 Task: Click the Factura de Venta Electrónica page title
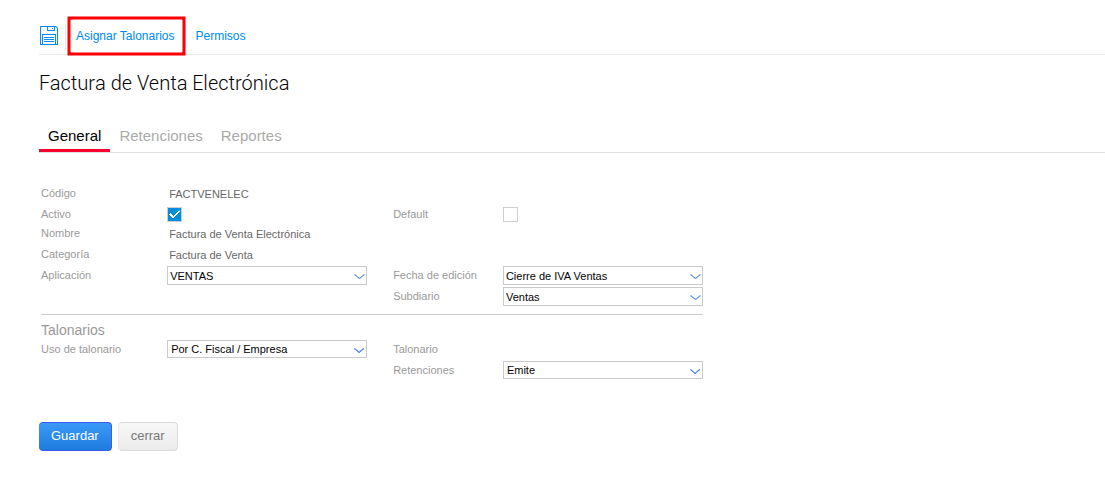pyautogui.click(x=164, y=83)
